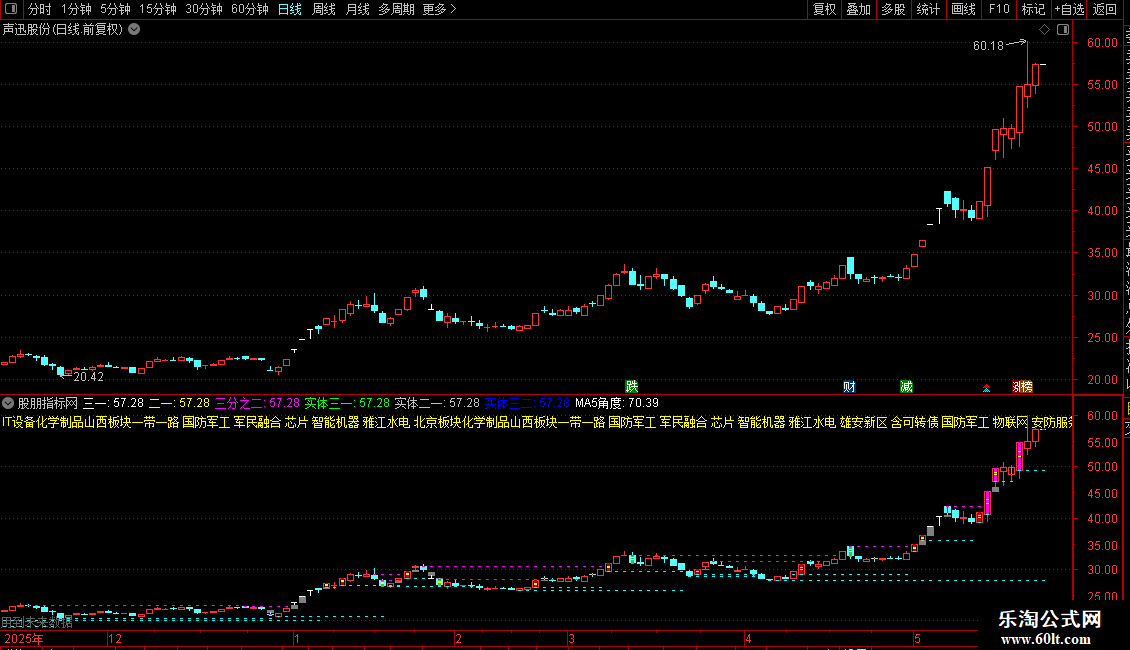
Task: Select the 月线 monthly chart tab
Action: tap(357, 9)
